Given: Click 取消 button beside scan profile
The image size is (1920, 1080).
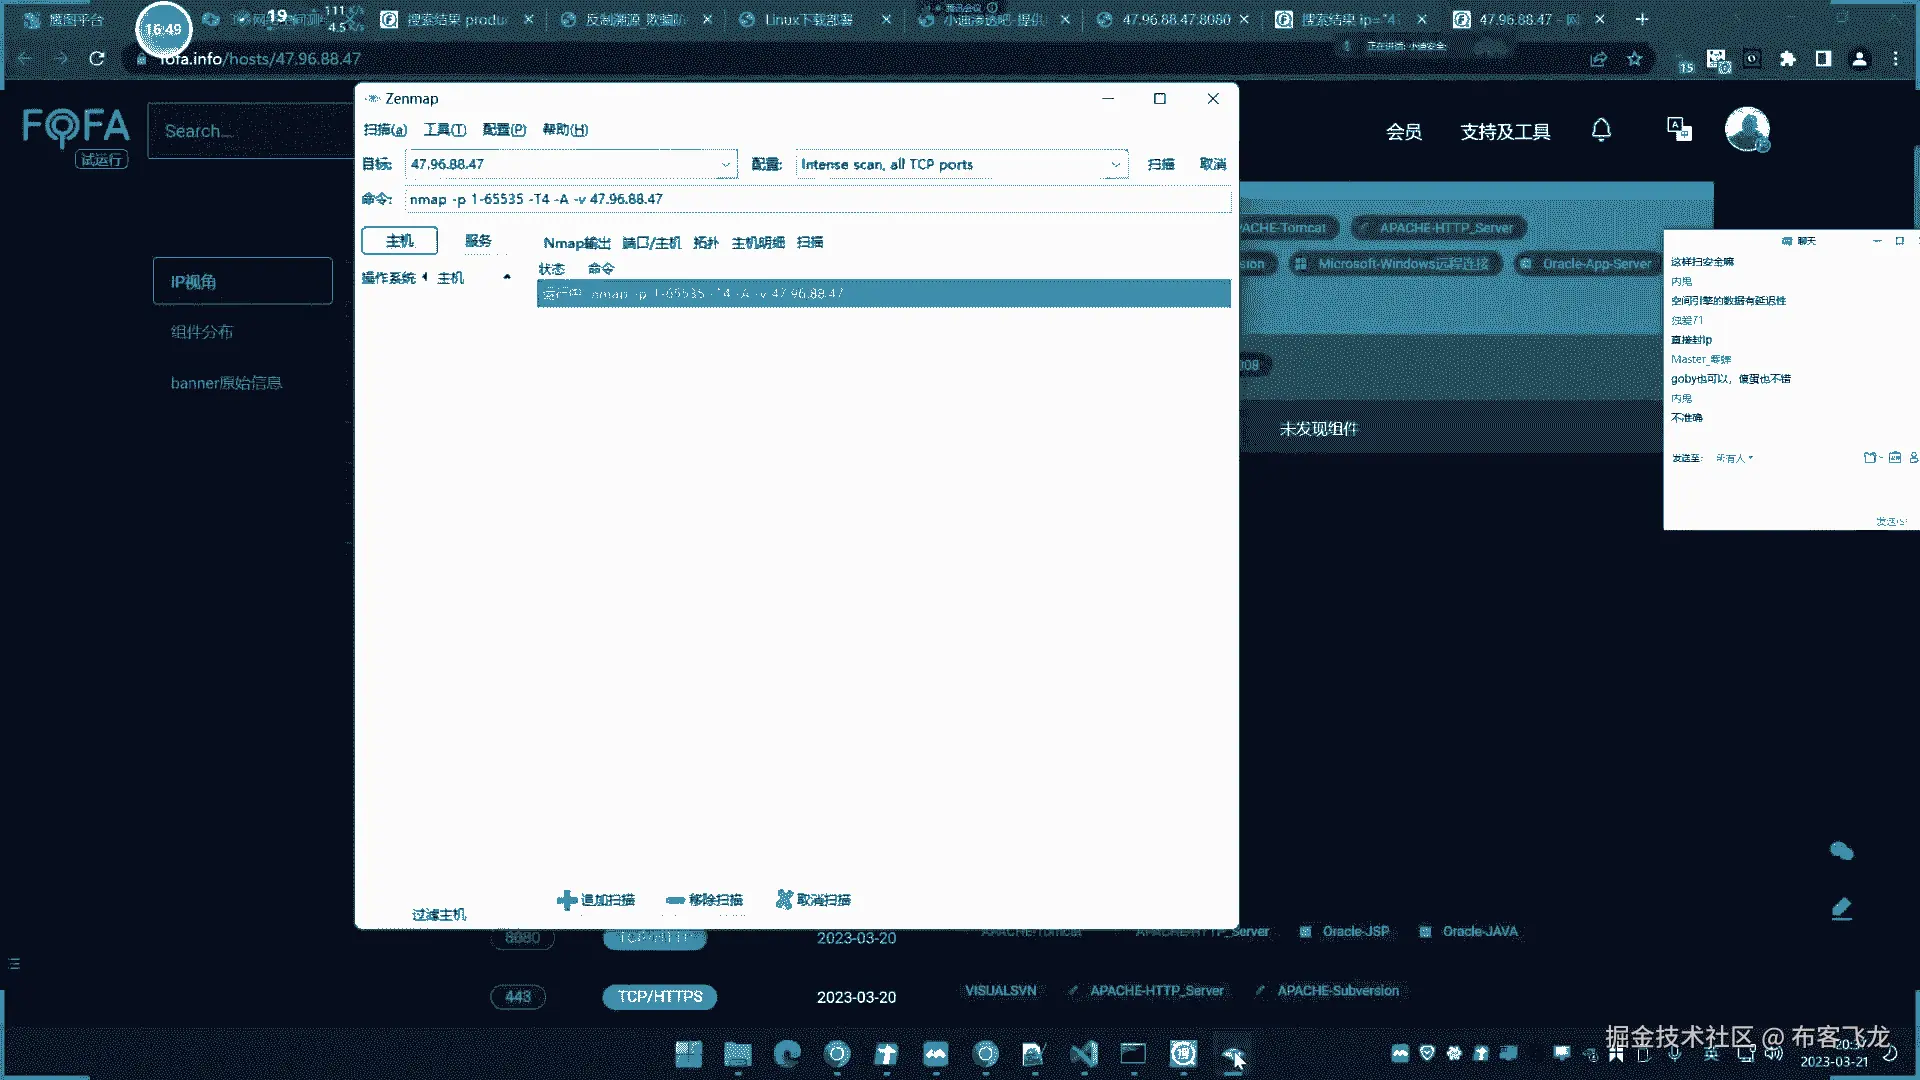Looking at the screenshot, I should [1212, 164].
